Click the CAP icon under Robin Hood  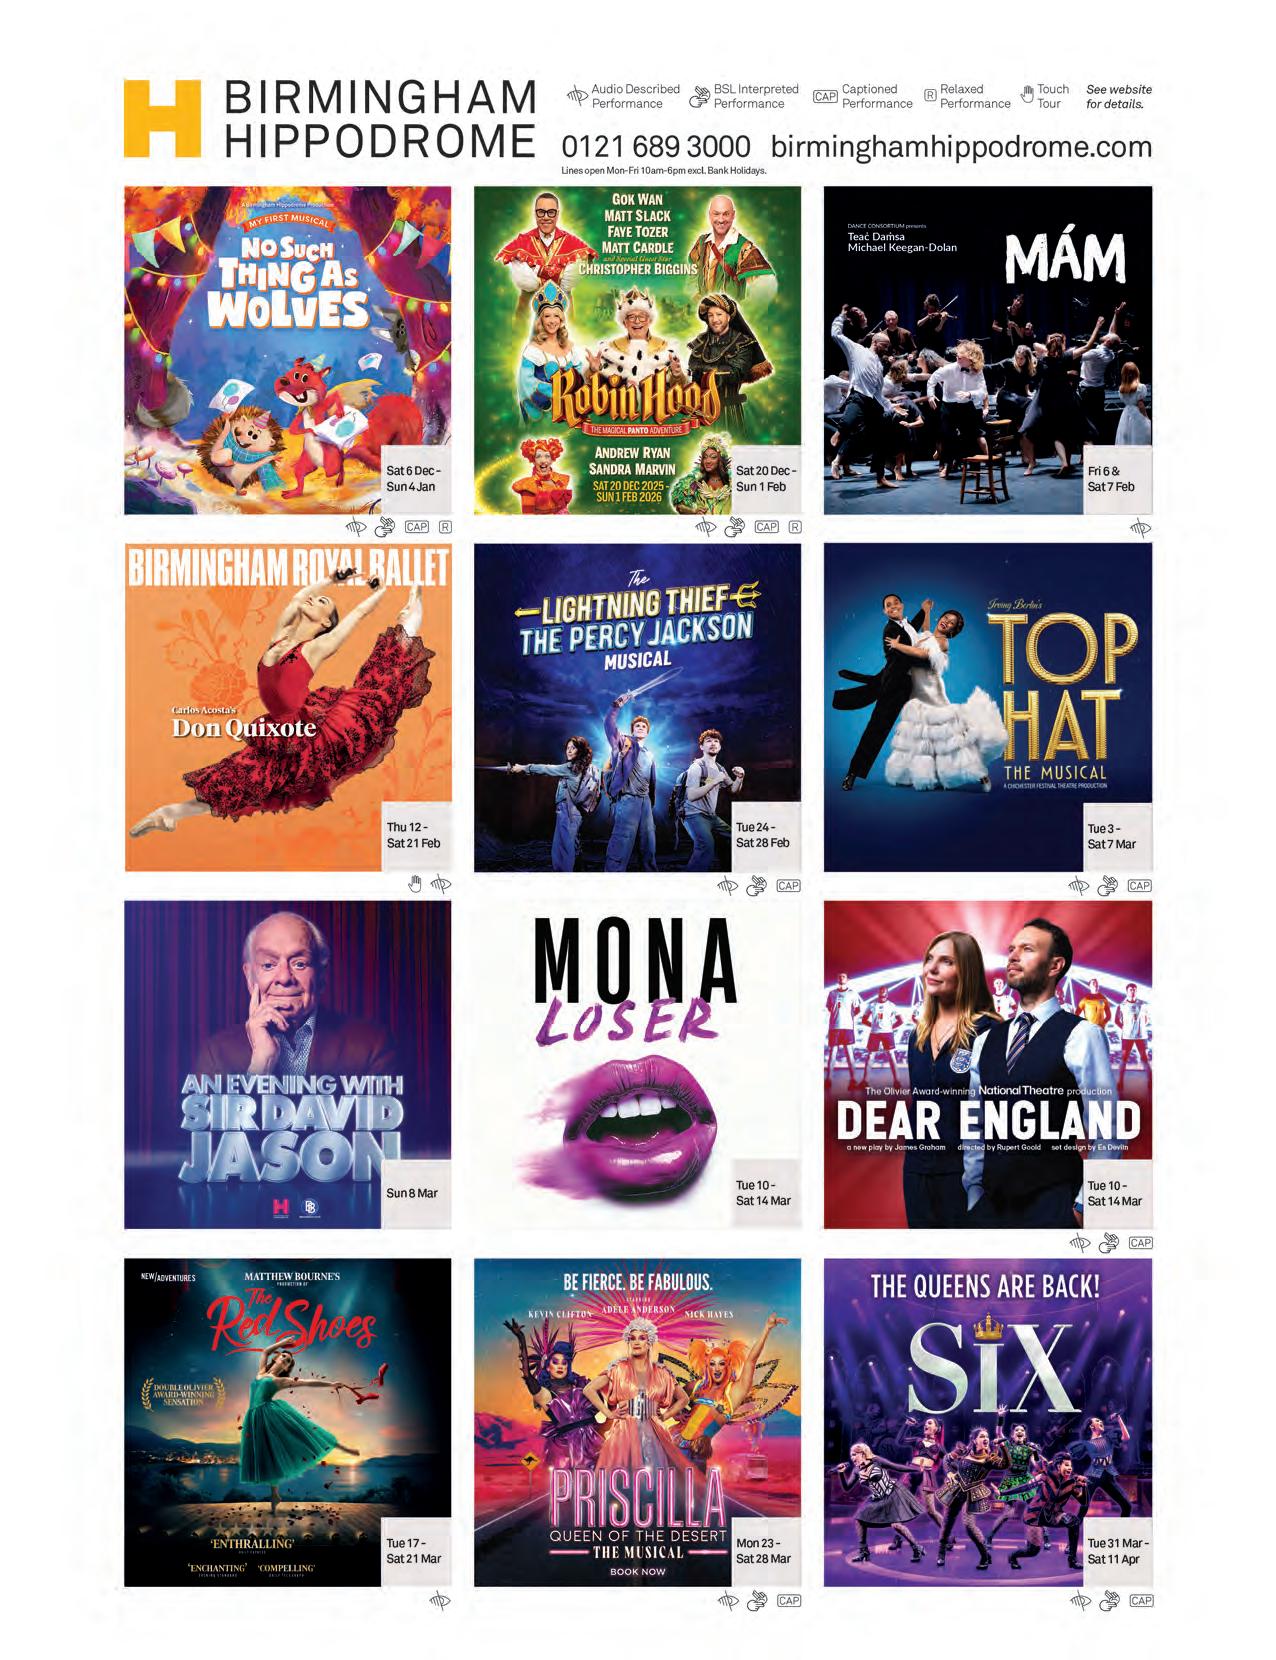(767, 527)
